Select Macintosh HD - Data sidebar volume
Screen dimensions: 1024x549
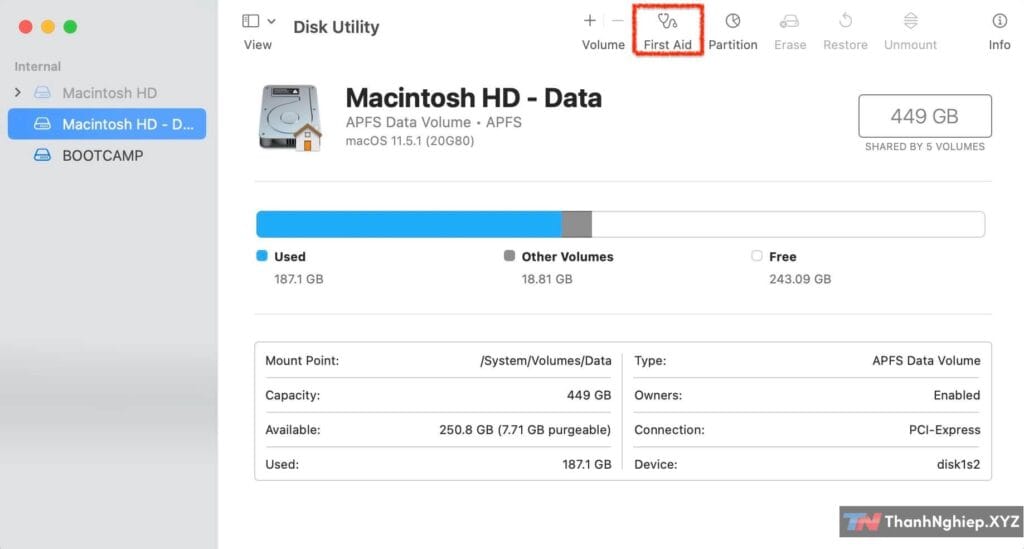[107, 124]
